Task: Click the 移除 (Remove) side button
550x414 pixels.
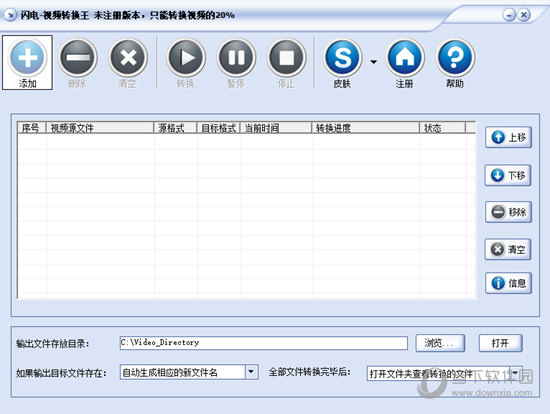Action: (509, 212)
